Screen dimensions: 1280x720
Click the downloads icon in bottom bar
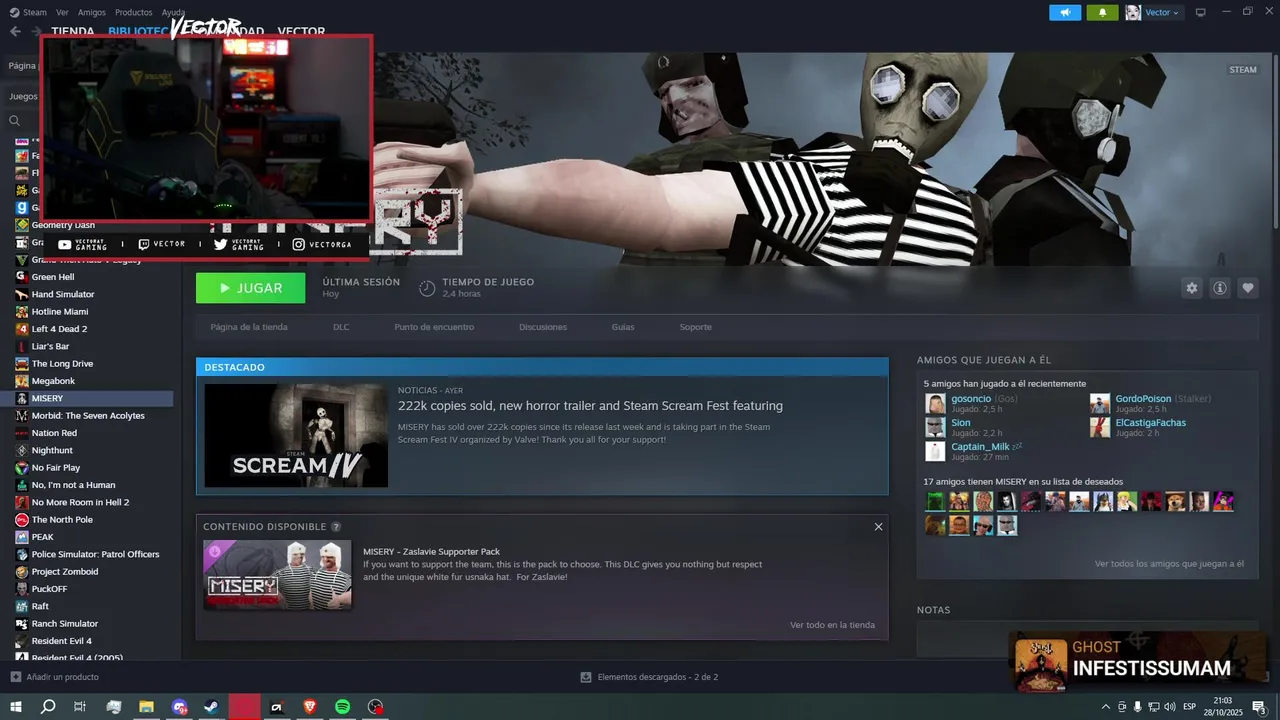click(586, 677)
